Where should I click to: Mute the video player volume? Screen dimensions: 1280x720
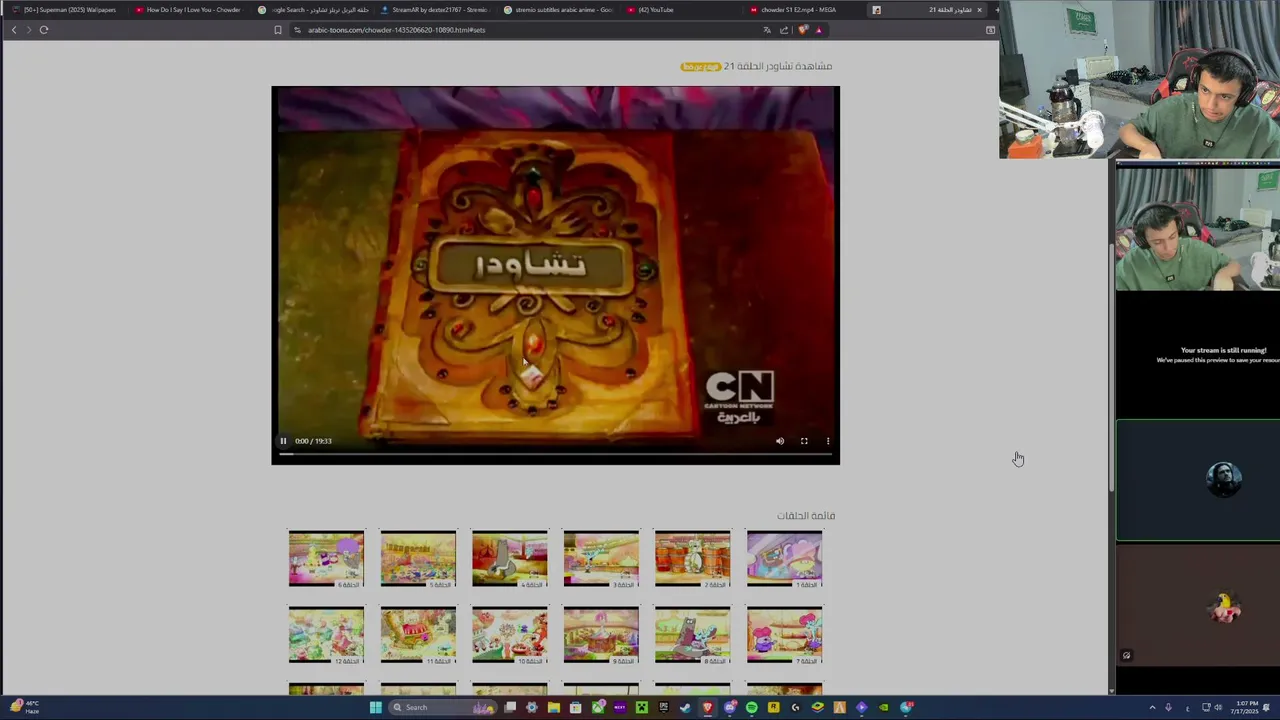pyautogui.click(x=780, y=441)
